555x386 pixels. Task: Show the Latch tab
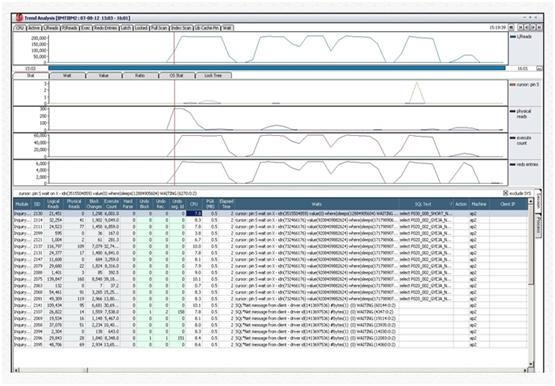click(x=126, y=28)
